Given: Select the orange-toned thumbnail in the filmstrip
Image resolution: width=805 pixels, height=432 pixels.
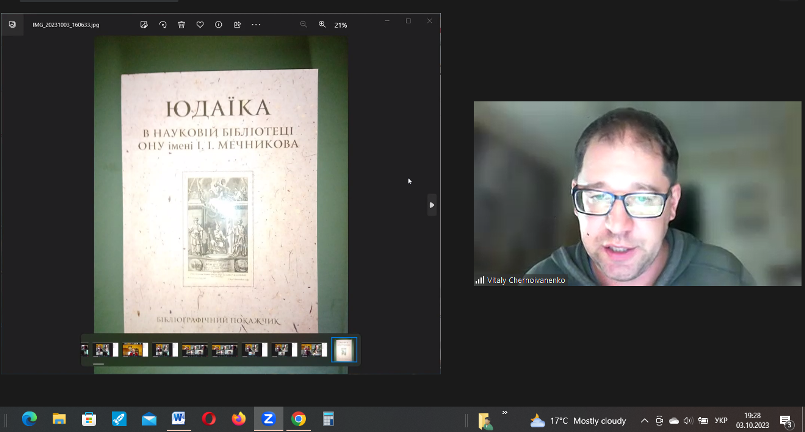Looking at the screenshot, I should tap(132, 350).
